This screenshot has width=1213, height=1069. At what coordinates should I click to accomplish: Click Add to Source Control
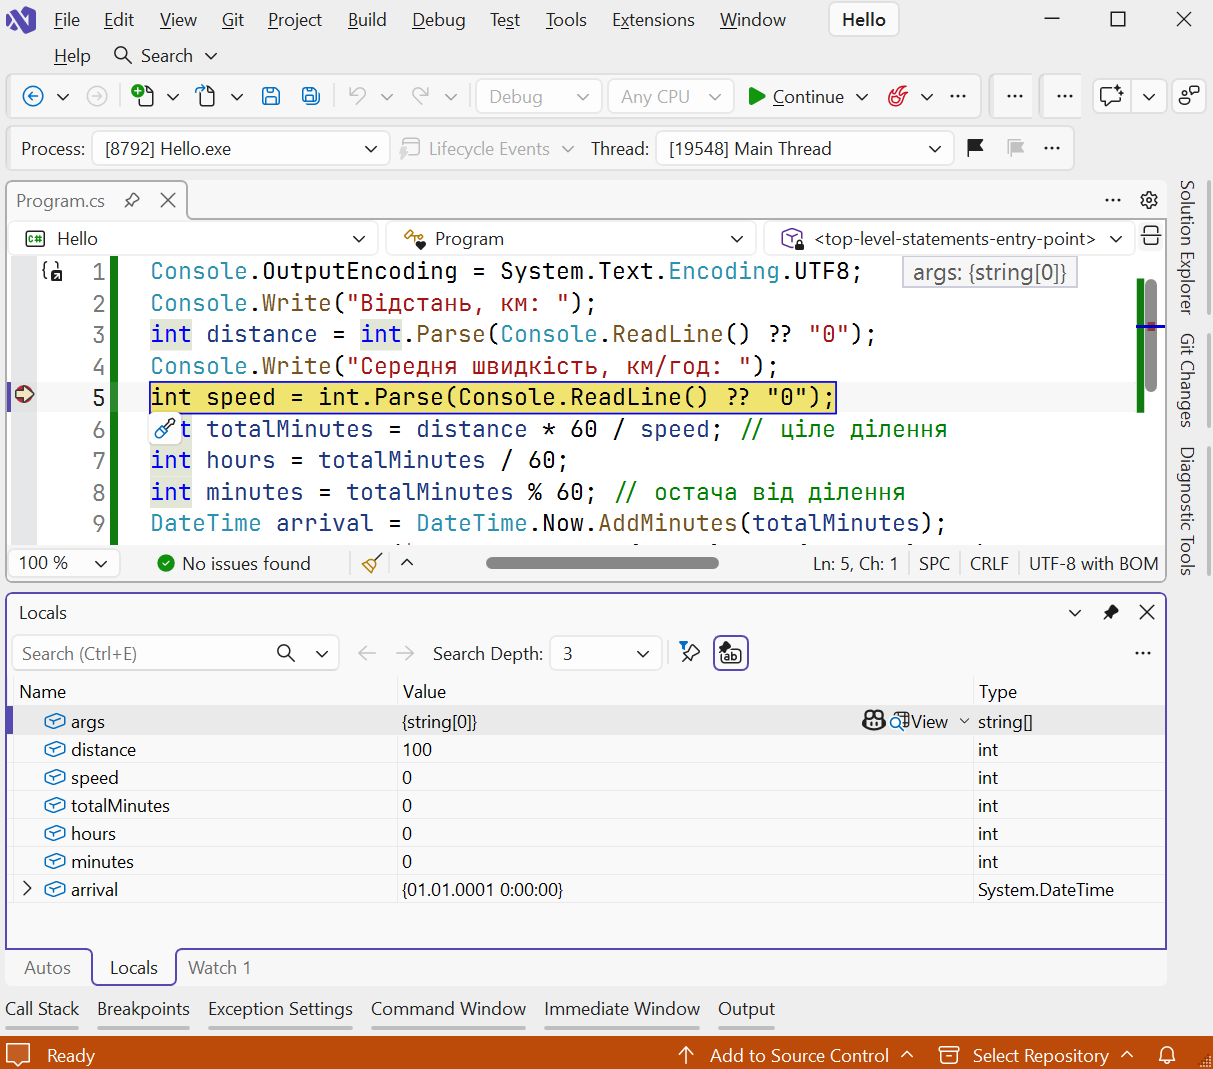pyautogui.click(x=797, y=1055)
